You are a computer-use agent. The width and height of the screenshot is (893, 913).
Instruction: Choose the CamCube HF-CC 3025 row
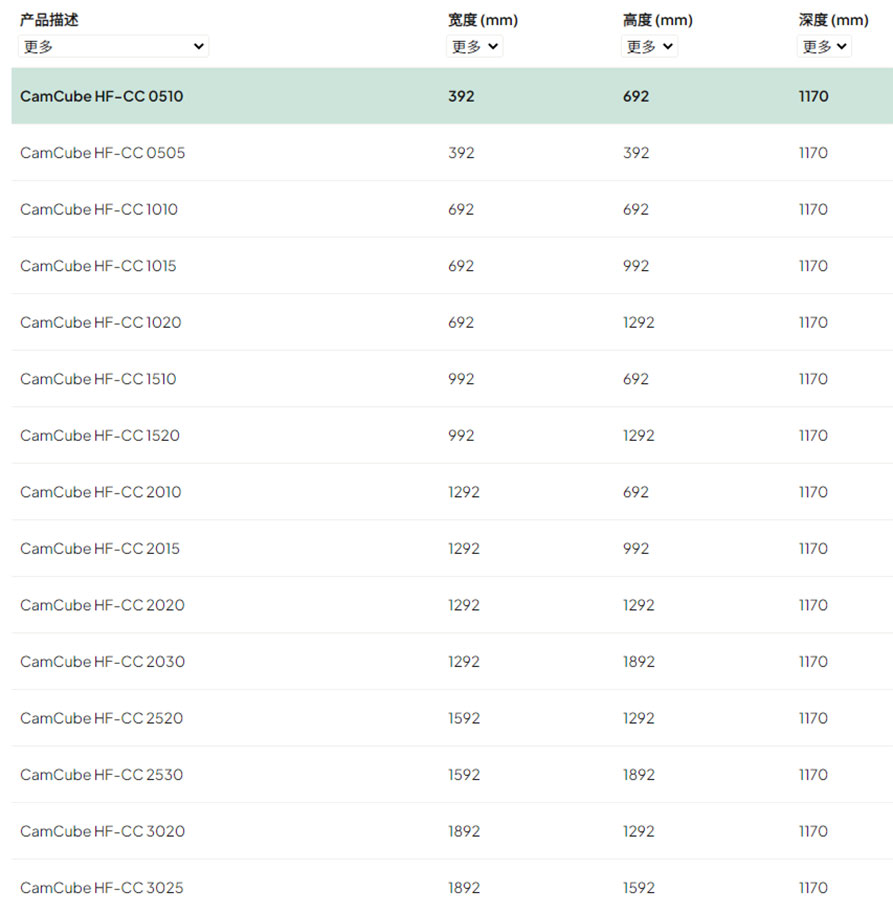[x=452, y=886]
